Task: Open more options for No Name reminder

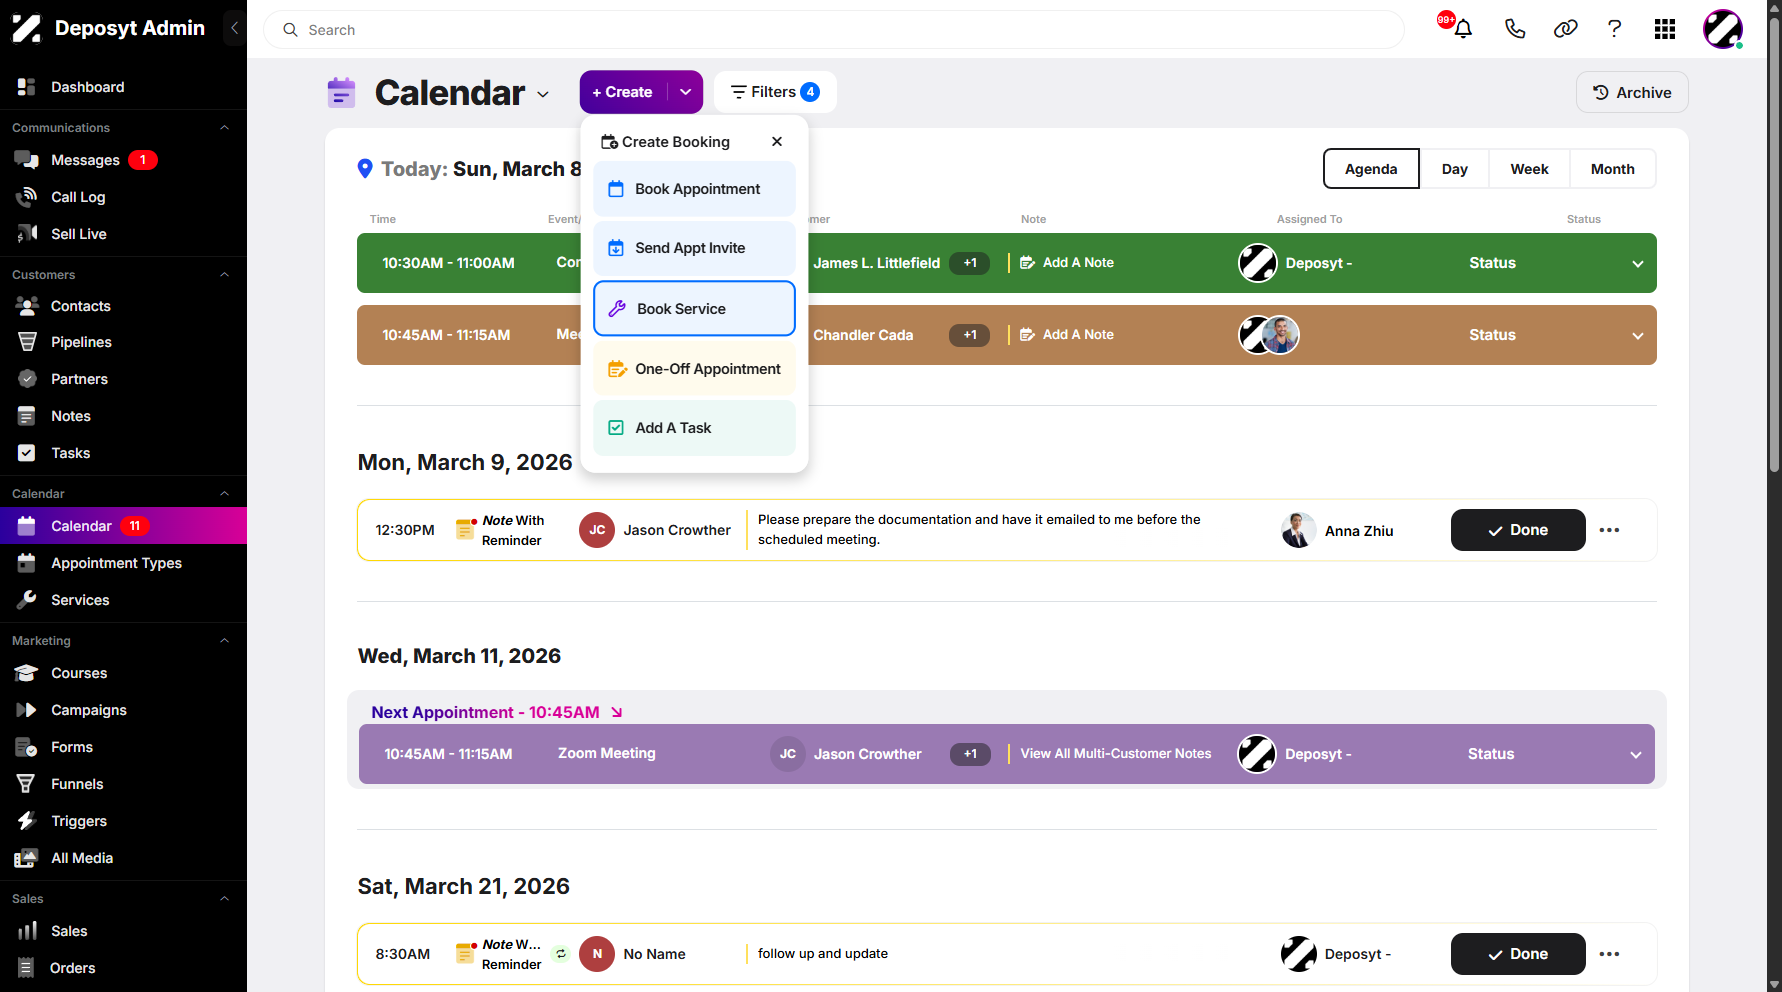Action: [1609, 954]
